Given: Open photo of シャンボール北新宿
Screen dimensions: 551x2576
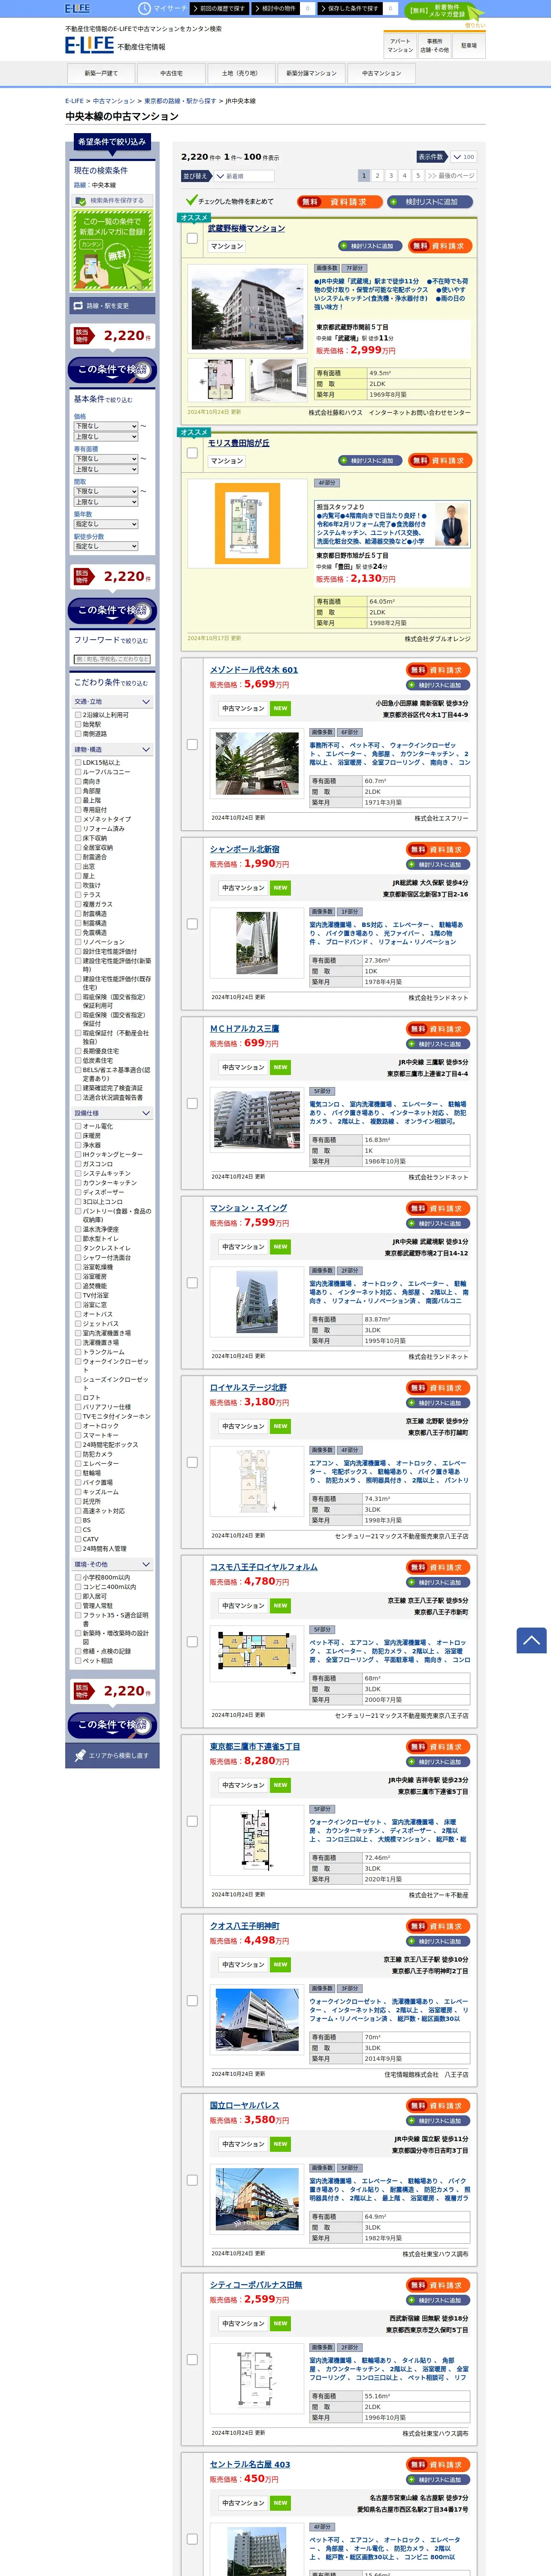Looking at the screenshot, I should coord(257,943).
